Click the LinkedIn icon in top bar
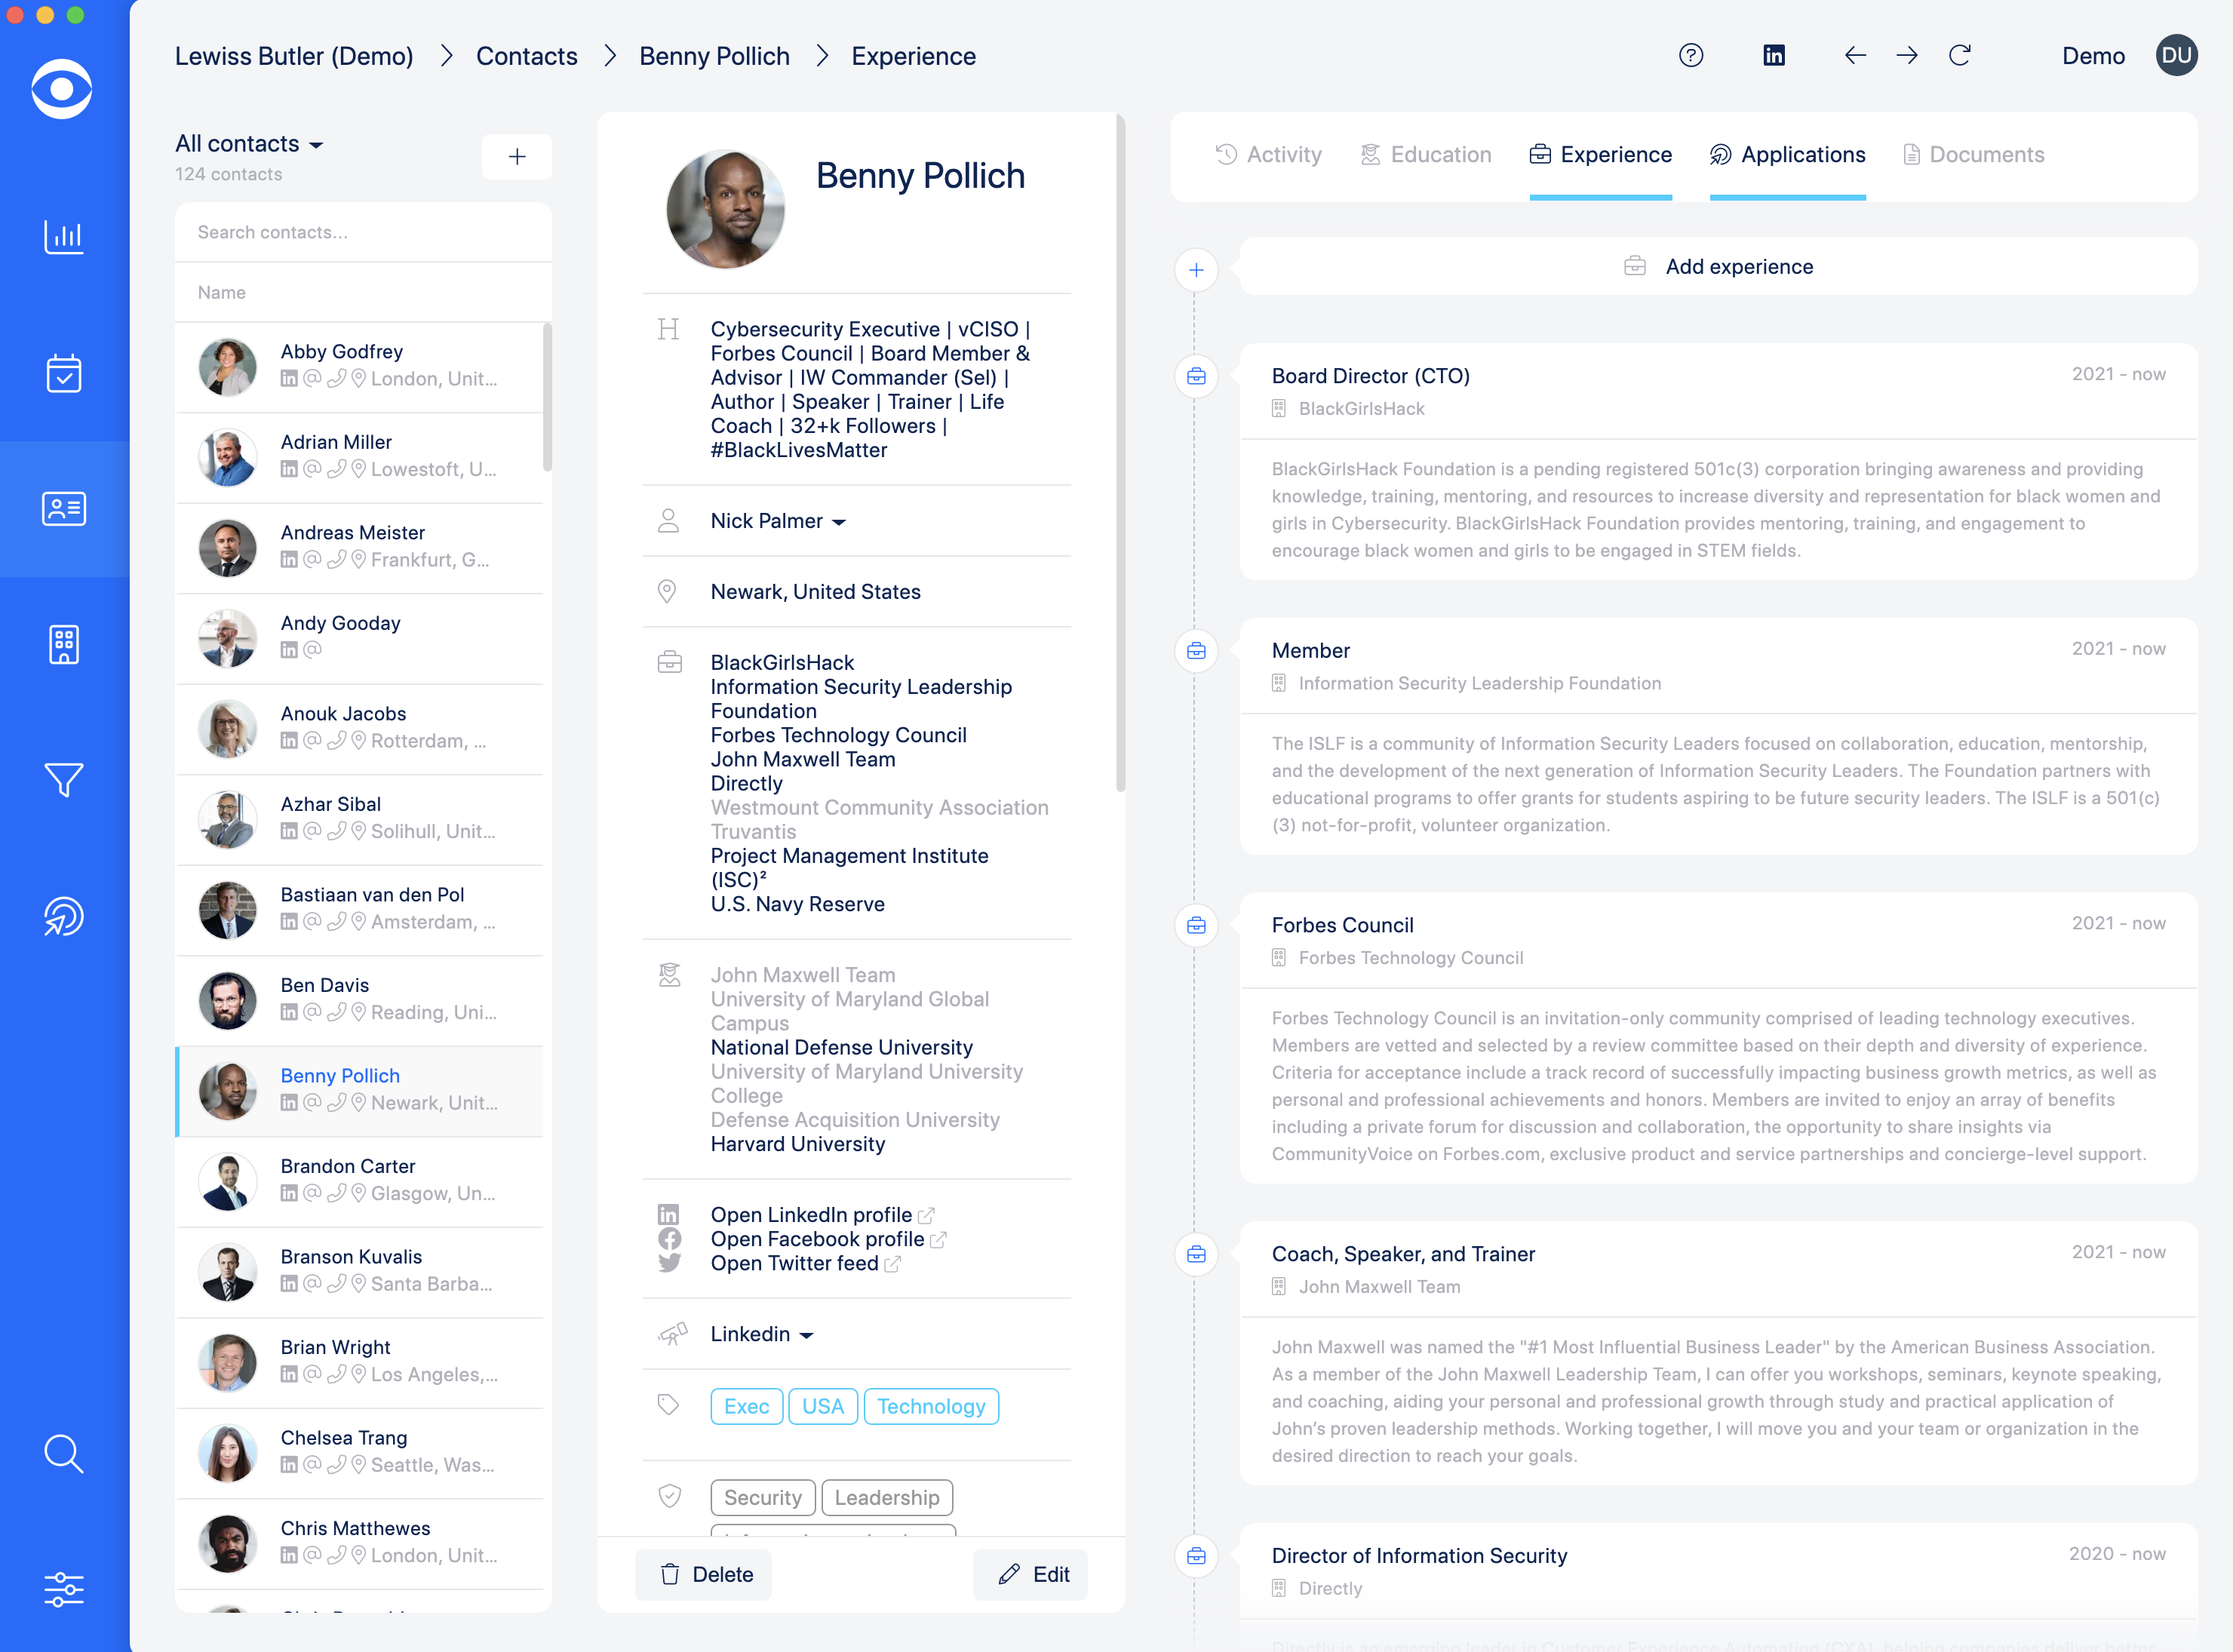Image resolution: width=2233 pixels, height=1652 pixels. click(x=1773, y=56)
